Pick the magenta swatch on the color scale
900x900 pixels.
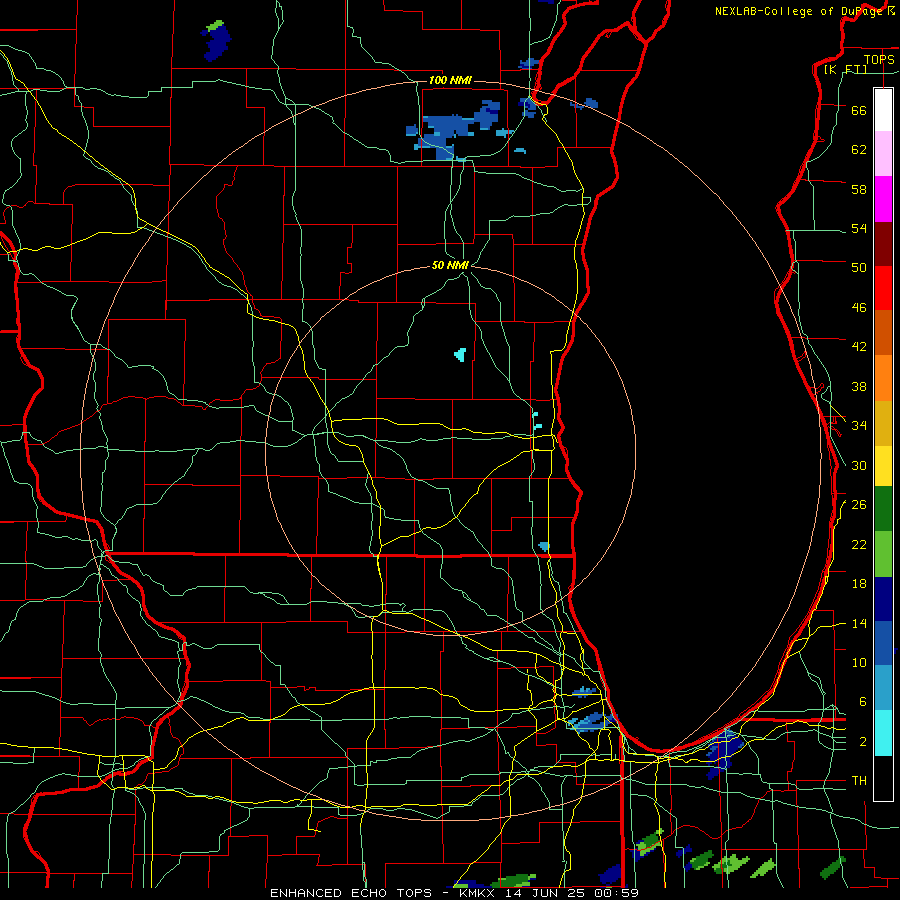coord(883,199)
